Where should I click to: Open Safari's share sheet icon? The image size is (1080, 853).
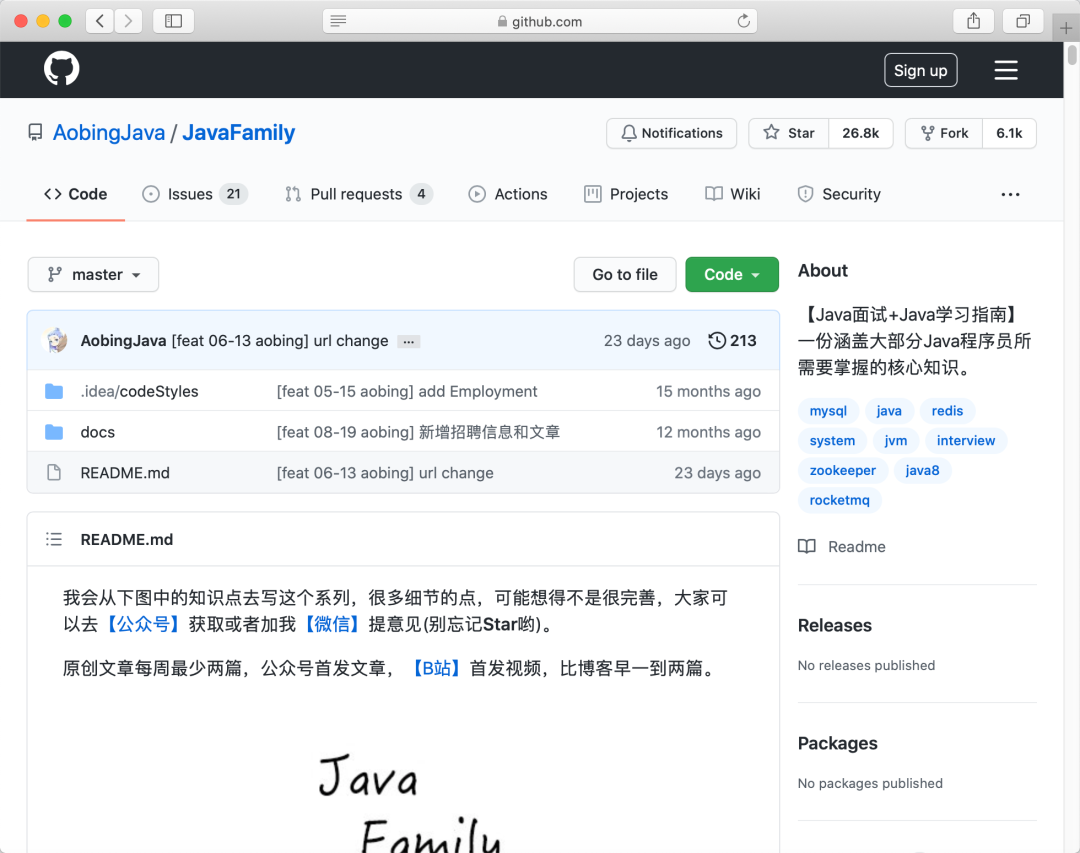coord(973,21)
